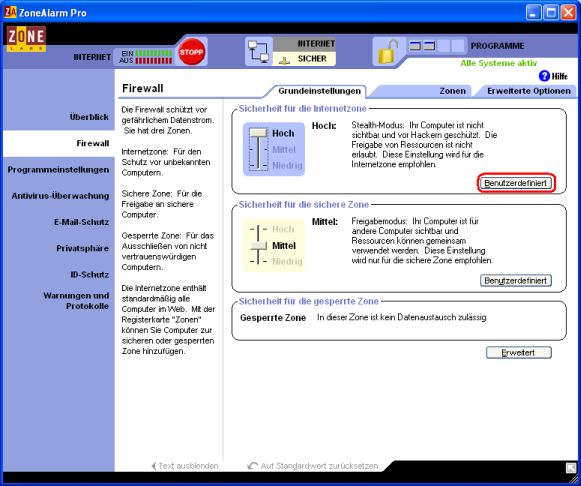Screen dimensions: 581x486
Task: Click the 'Sicherheit für die sichere Zone' heading
Action: [303, 204]
